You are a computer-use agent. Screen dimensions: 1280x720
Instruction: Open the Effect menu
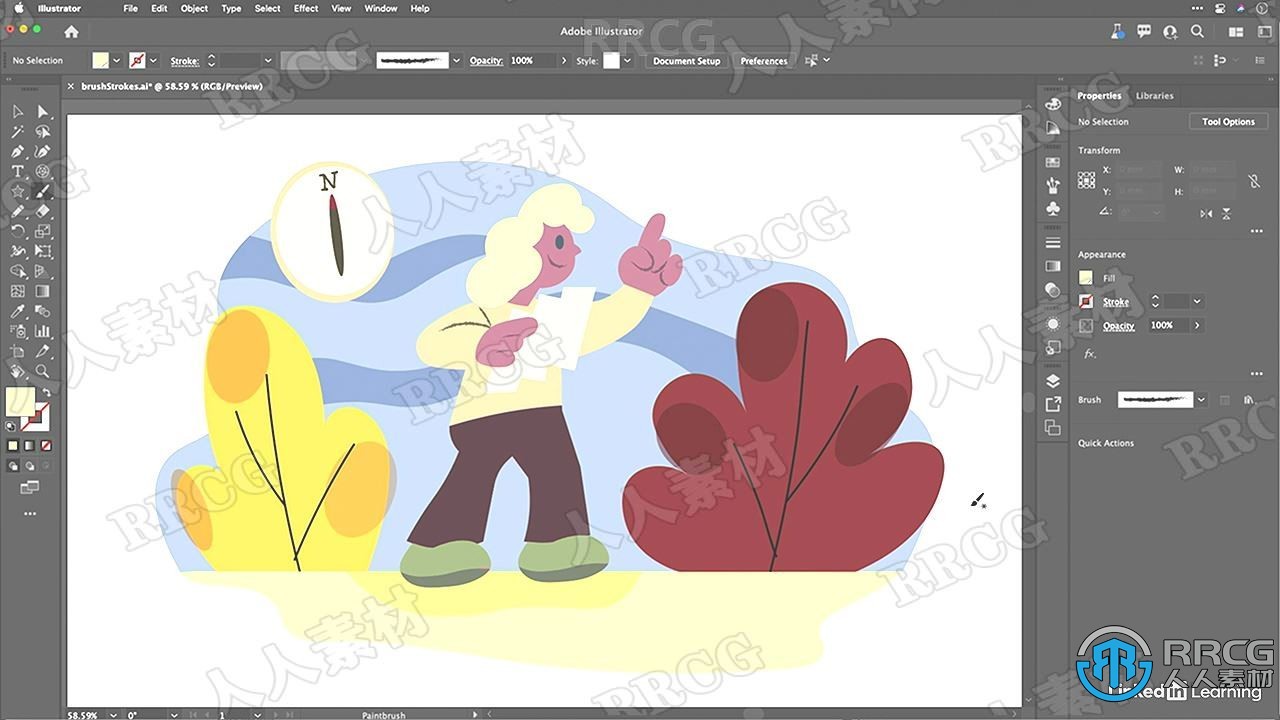pyautogui.click(x=306, y=8)
